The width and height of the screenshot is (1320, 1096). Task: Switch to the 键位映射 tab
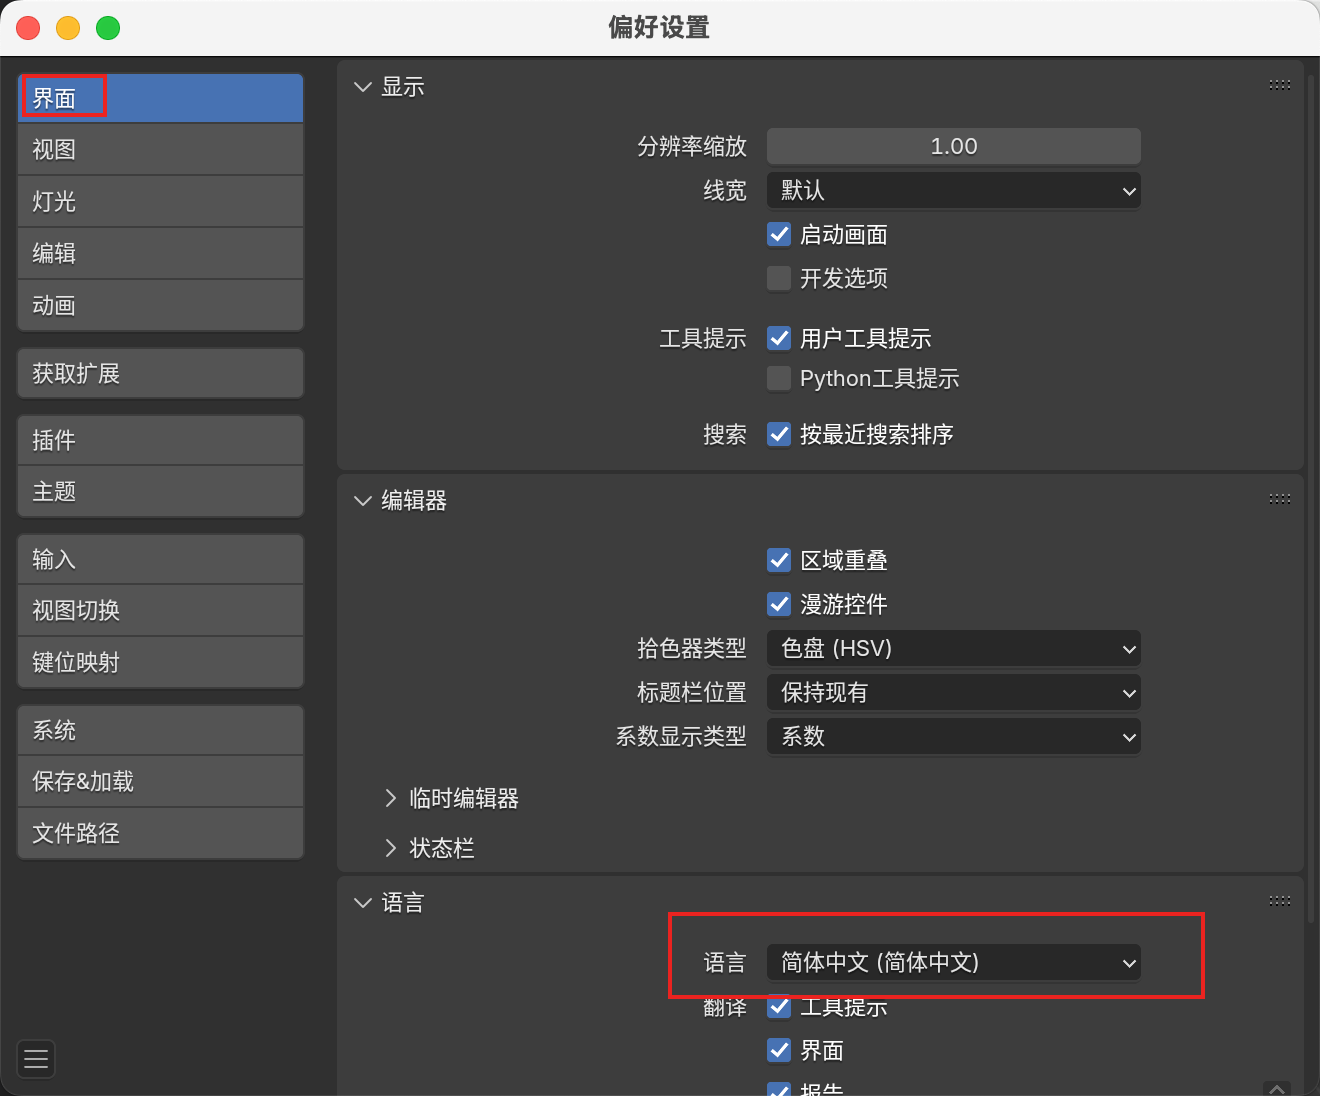point(160,662)
